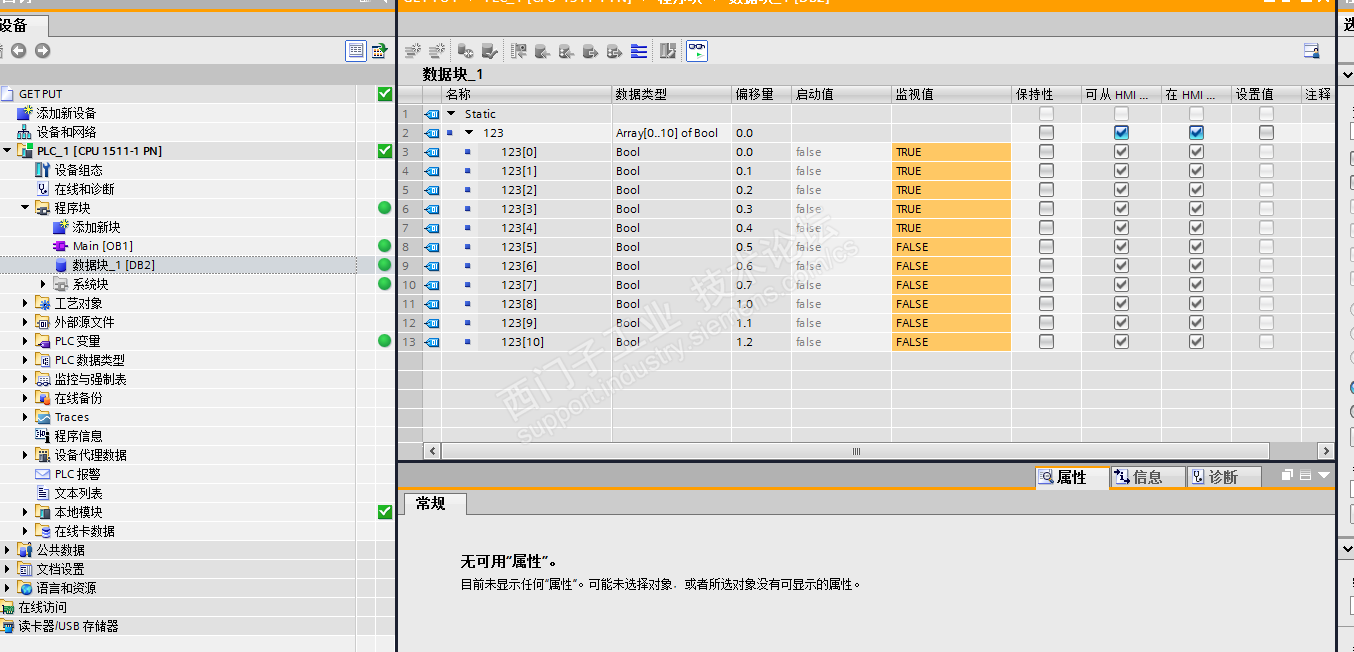The image size is (1354, 652).
Task: Select 设备组态 in project tree
Action: point(78,170)
